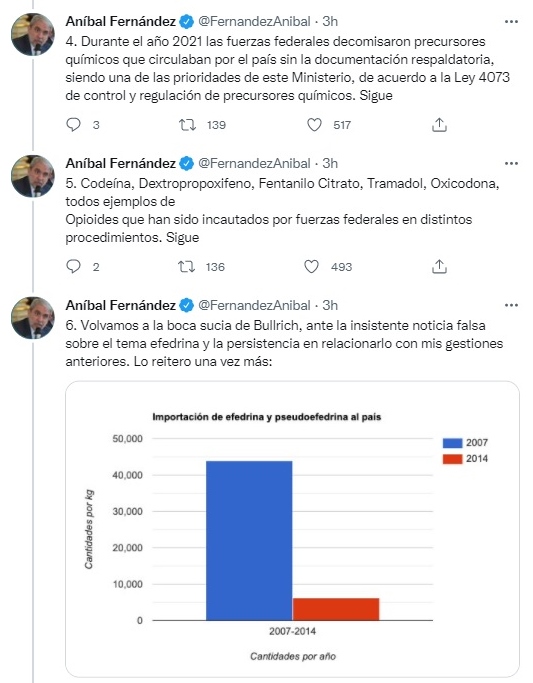The height and width of the screenshot is (683, 533).
Task: Open the 3h timestamp of tweet 6
Action: point(330,305)
